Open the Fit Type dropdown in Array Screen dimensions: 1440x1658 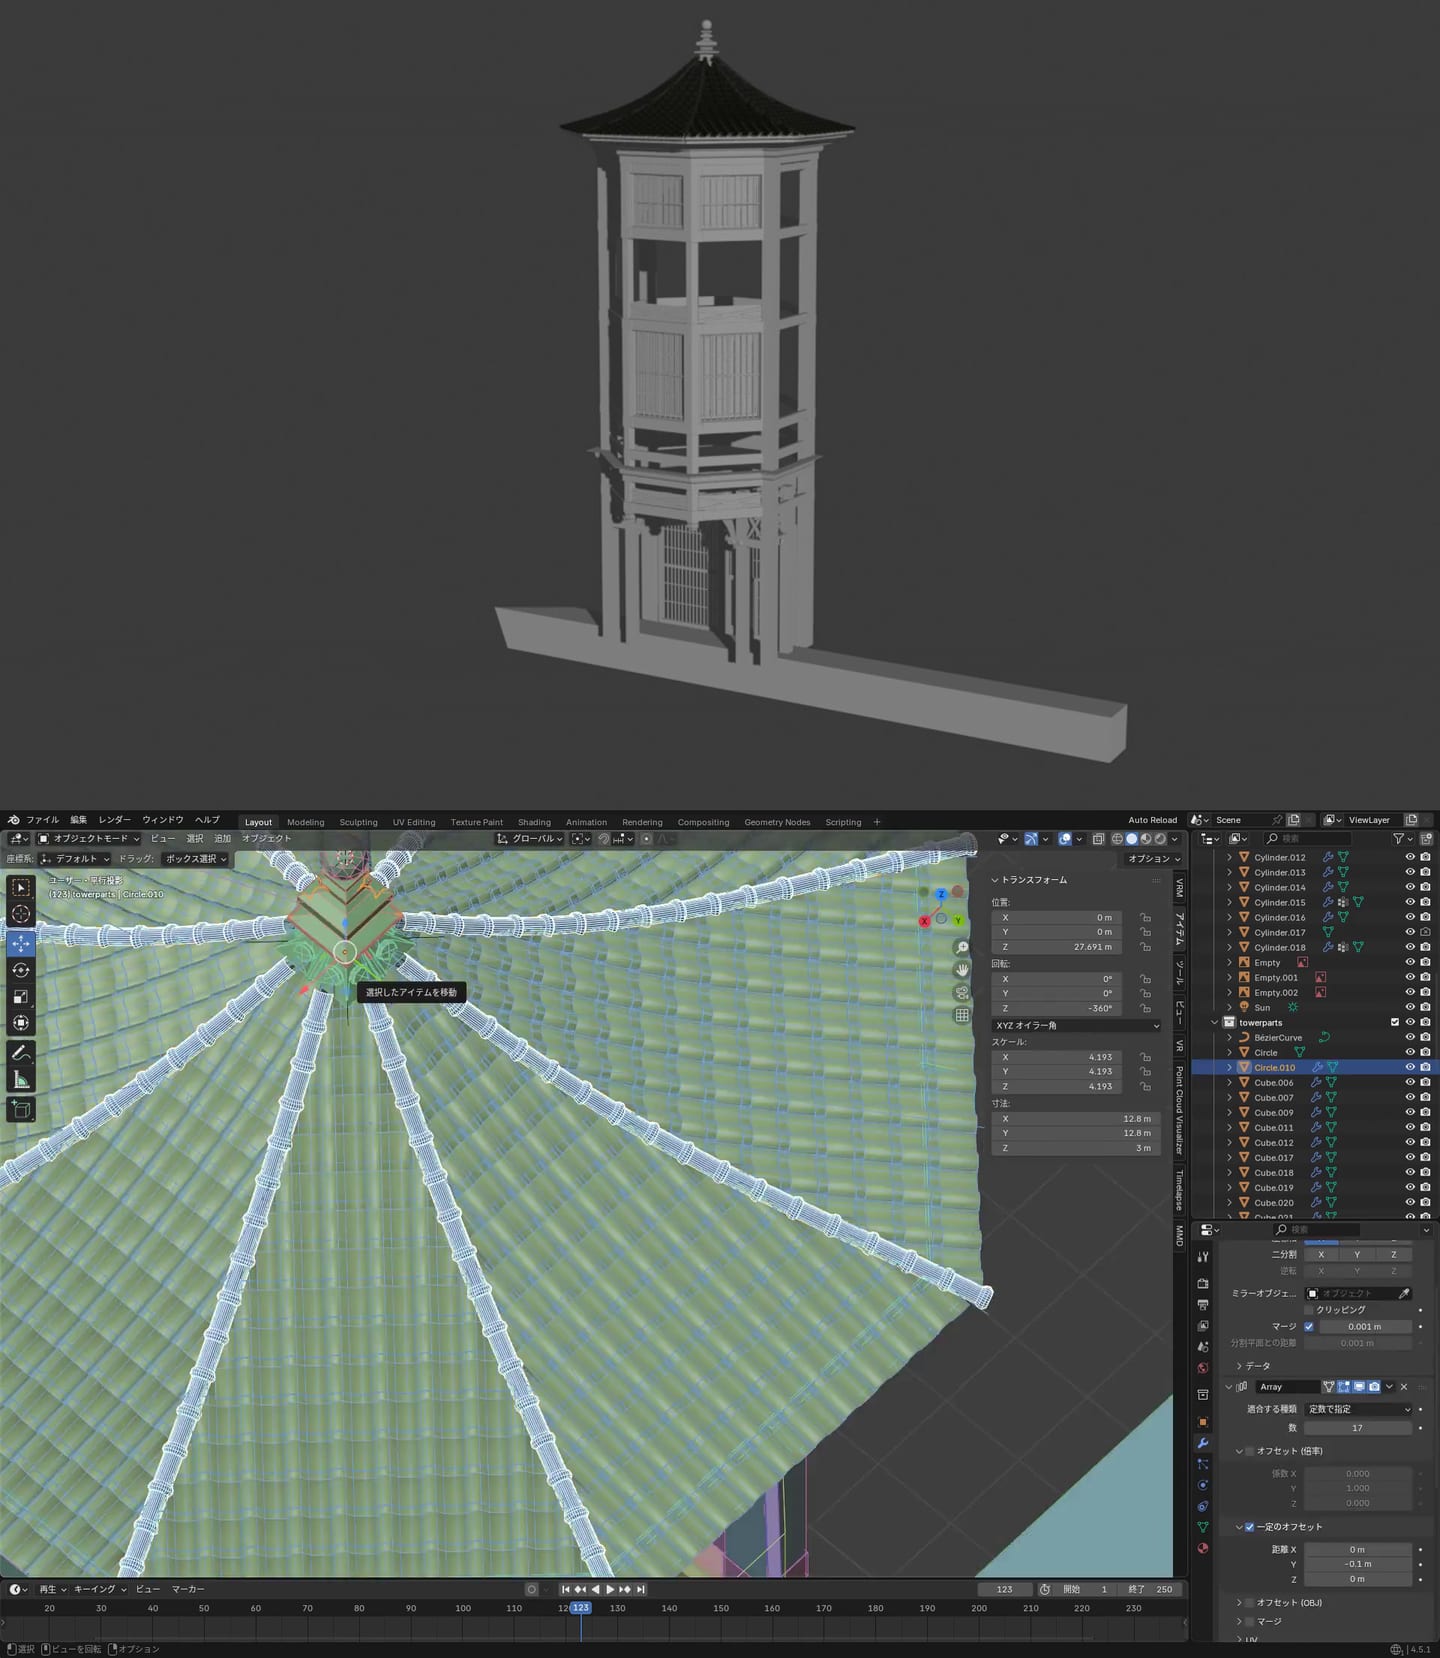pos(1359,1409)
